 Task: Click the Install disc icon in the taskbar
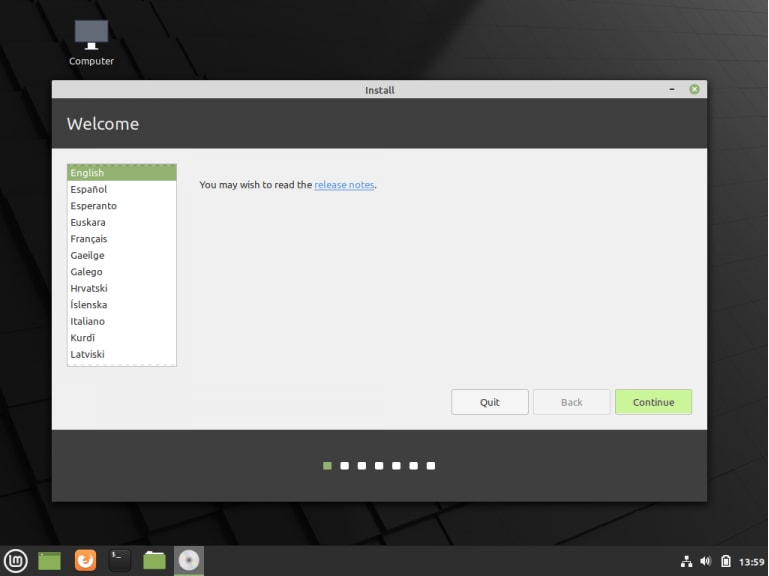(x=189, y=560)
